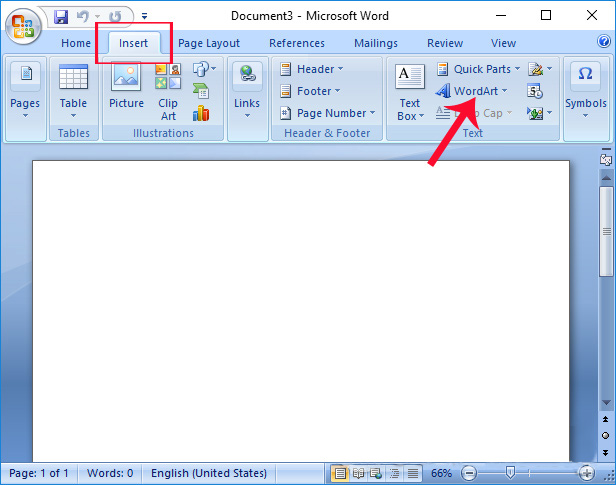Click the Drop Cap button
The image size is (616, 485).
click(x=474, y=113)
